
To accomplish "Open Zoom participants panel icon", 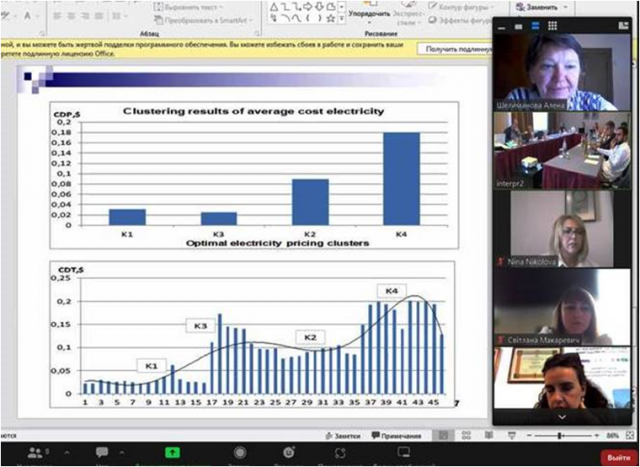I will (36, 452).
